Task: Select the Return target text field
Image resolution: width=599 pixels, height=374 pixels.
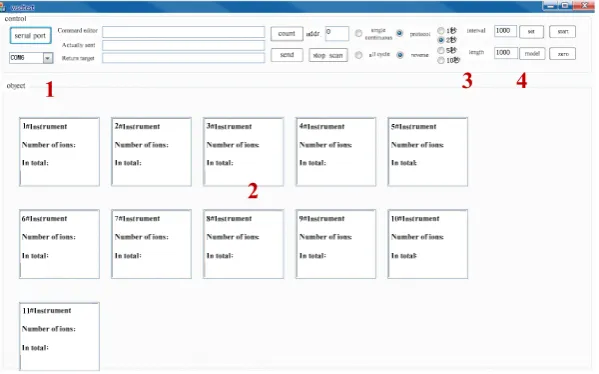Action: [183, 58]
